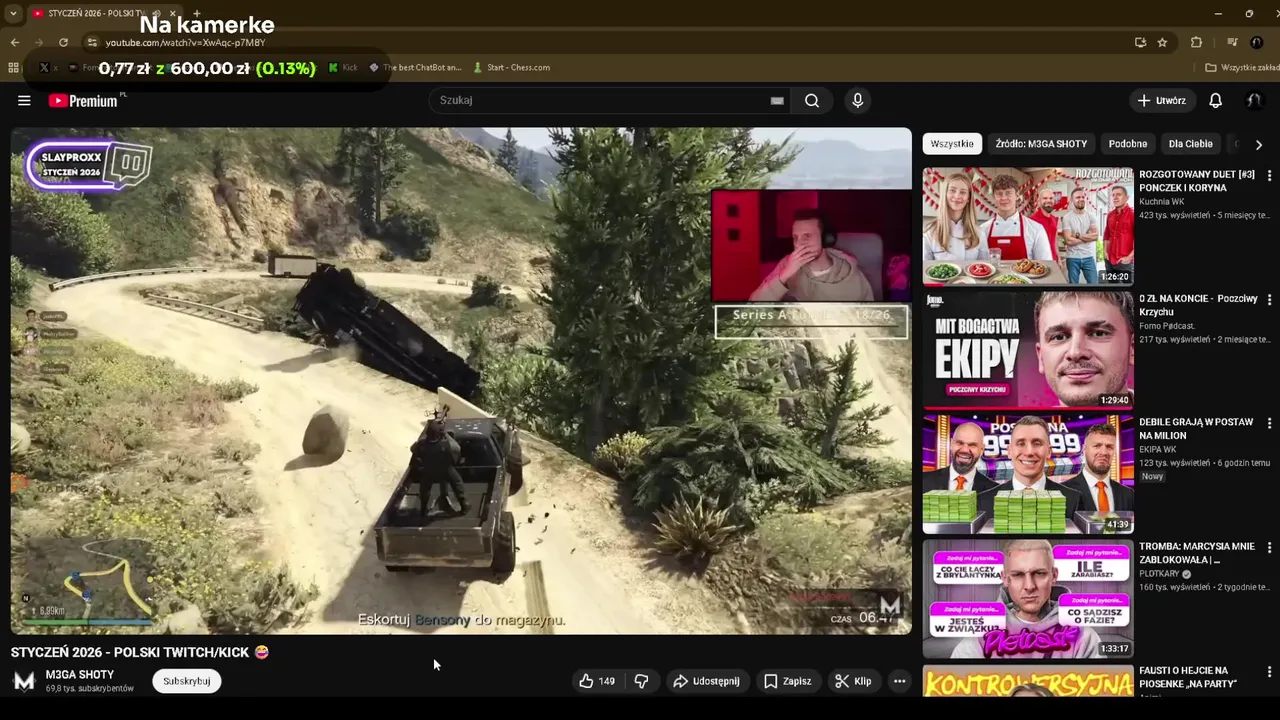The image size is (1280, 720).
Task: Open browser media controls icon
Action: [x=1232, y=42]
